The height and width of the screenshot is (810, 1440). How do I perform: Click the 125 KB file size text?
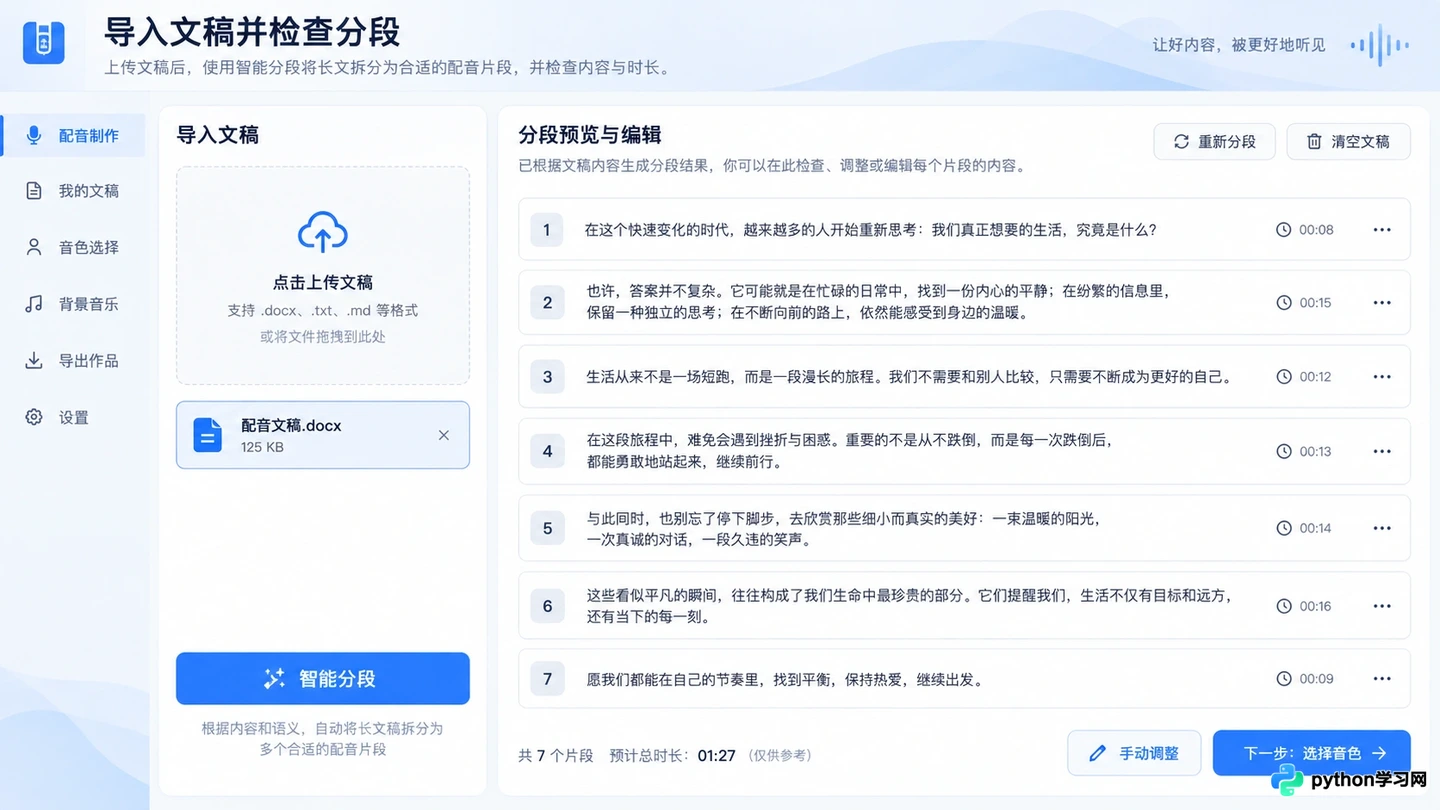(262, 447)
